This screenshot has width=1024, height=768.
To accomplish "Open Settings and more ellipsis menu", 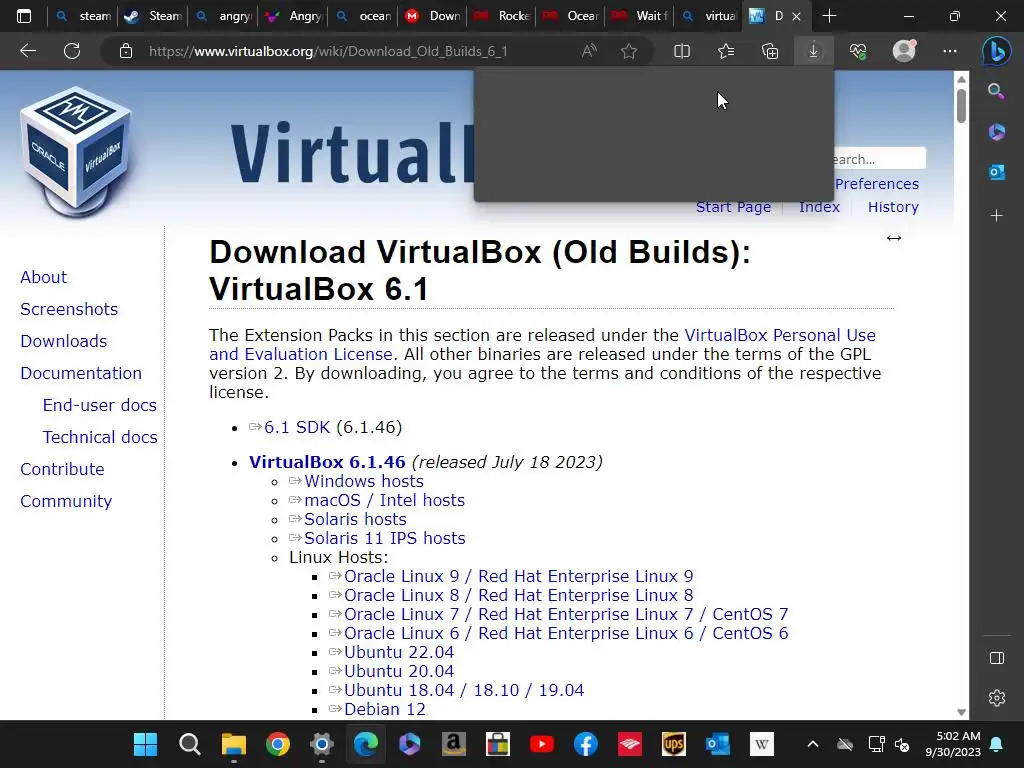I will point(950,51).
